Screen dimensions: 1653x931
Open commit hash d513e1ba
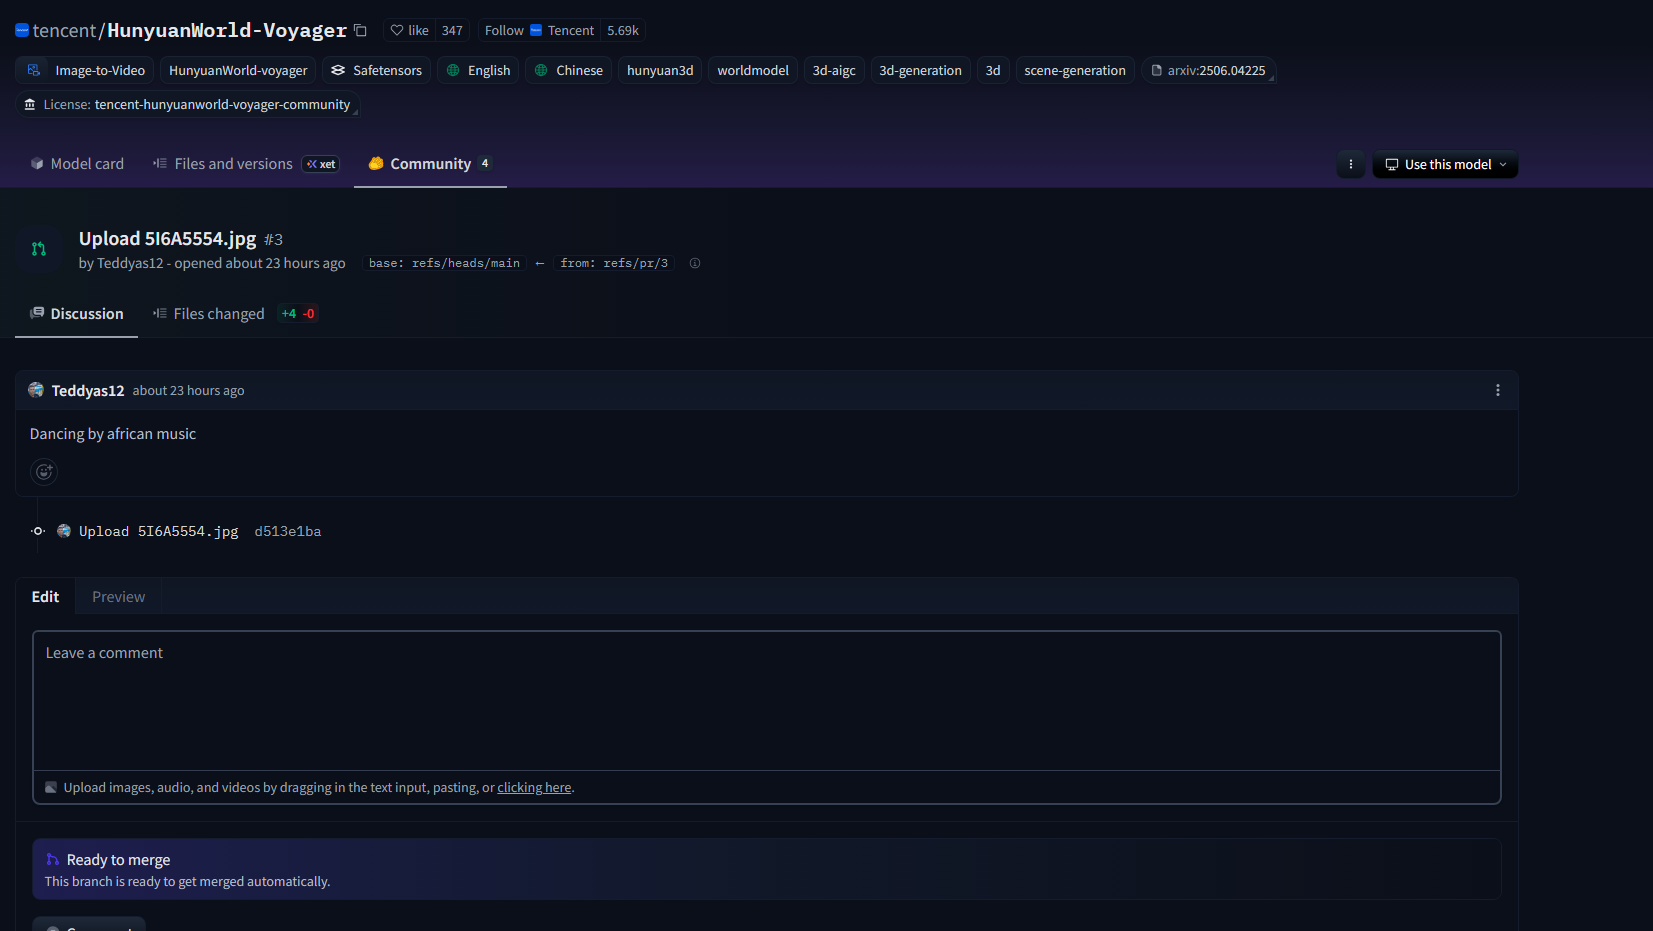coord(288,531)
